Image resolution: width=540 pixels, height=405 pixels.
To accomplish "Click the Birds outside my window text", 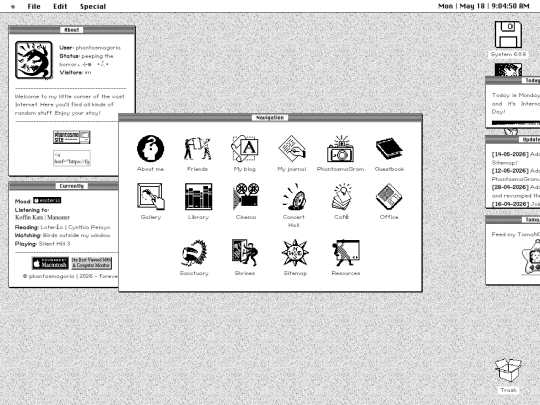I will coord(77,235).
